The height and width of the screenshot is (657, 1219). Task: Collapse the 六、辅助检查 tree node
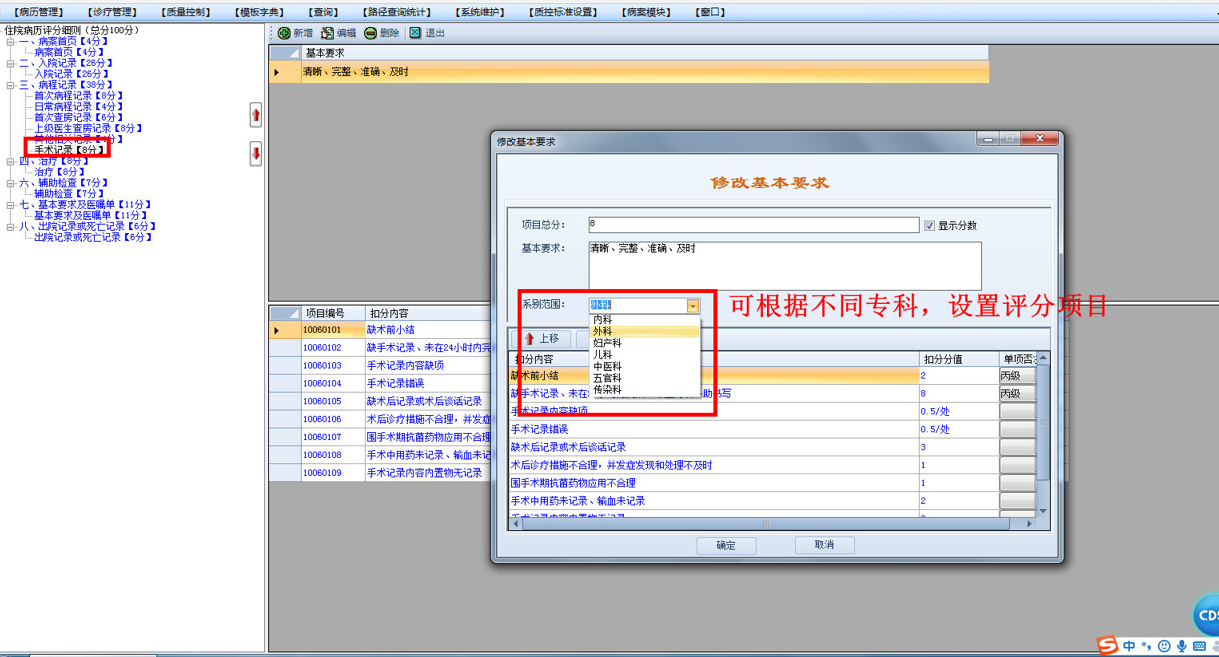(x=10, y=183)
